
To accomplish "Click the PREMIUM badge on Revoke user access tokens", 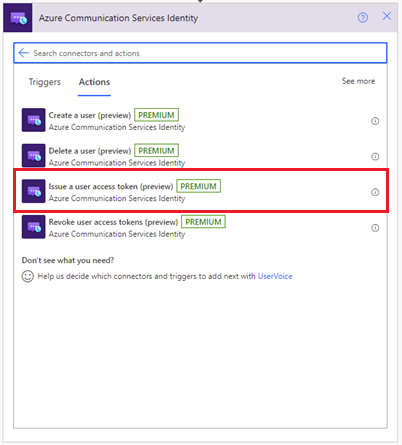I will 203,222.
